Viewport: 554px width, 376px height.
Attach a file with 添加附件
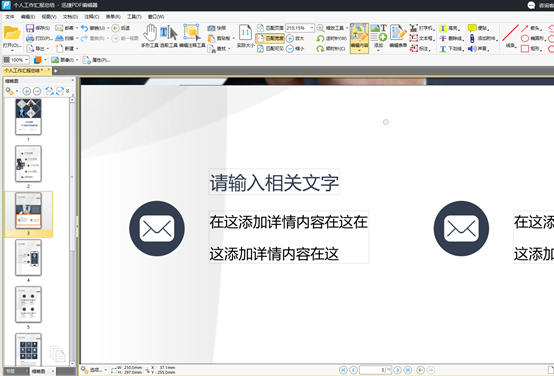(x=483, y=38)
